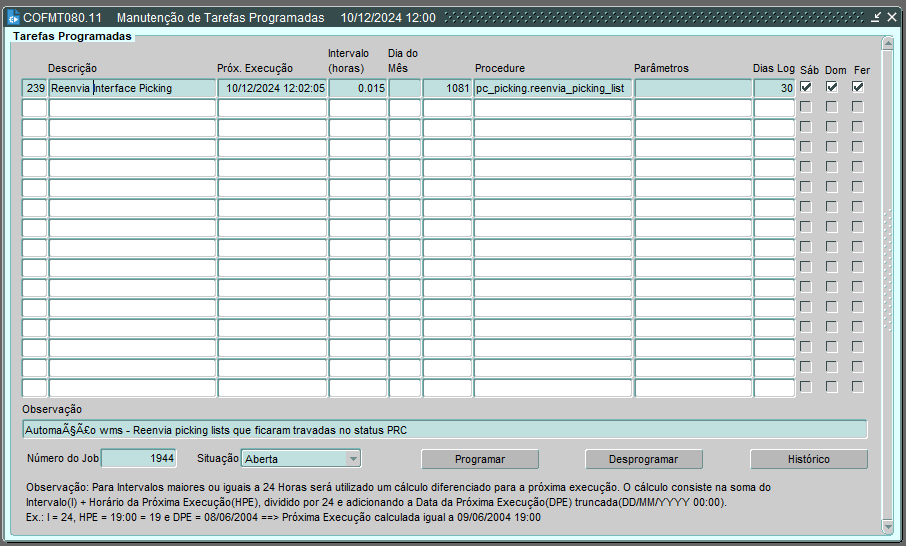Click the scroll down arrow at bottom right
The image size is (906, 546).
pyautogui.click(x=887, y=526)
